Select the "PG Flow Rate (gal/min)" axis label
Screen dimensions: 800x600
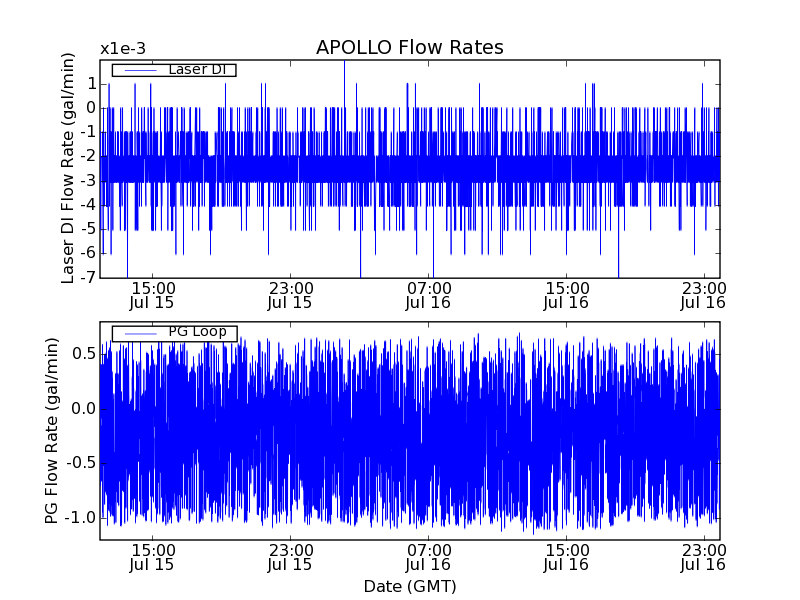(x=50, y=431)
